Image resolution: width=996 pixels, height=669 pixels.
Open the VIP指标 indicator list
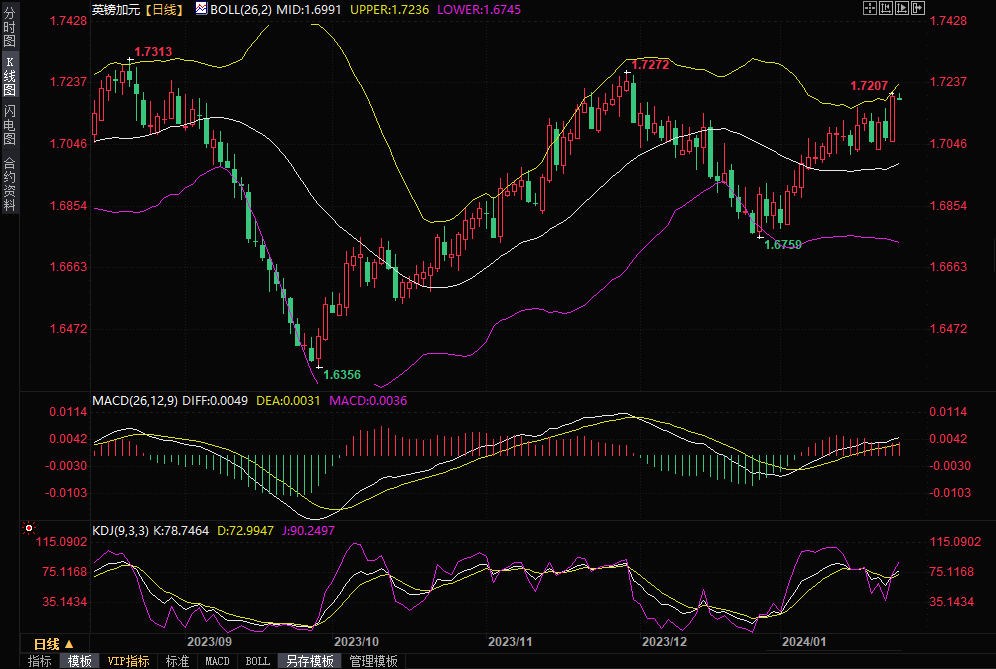click(x=128, y=661)
